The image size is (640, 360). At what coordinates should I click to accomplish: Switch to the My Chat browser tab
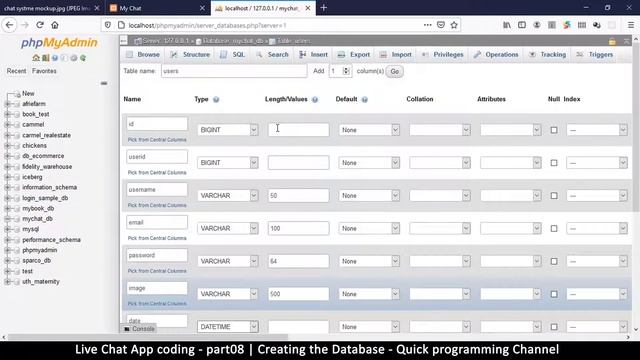tap(157, 8)
